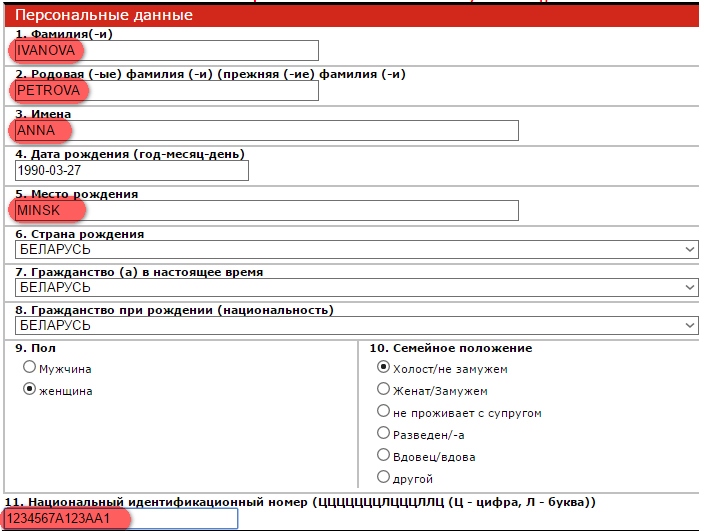
Task: Select the Мужчина radio button
Action: (29, 367)
